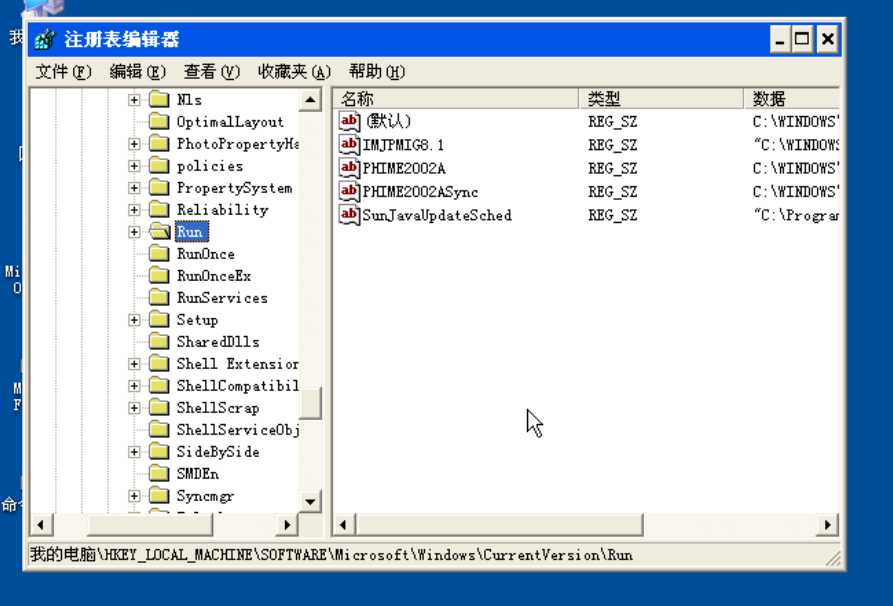Open the 文件(F) menu
Viewport: 893px width, 606px height.
click(x=63, y=72)
